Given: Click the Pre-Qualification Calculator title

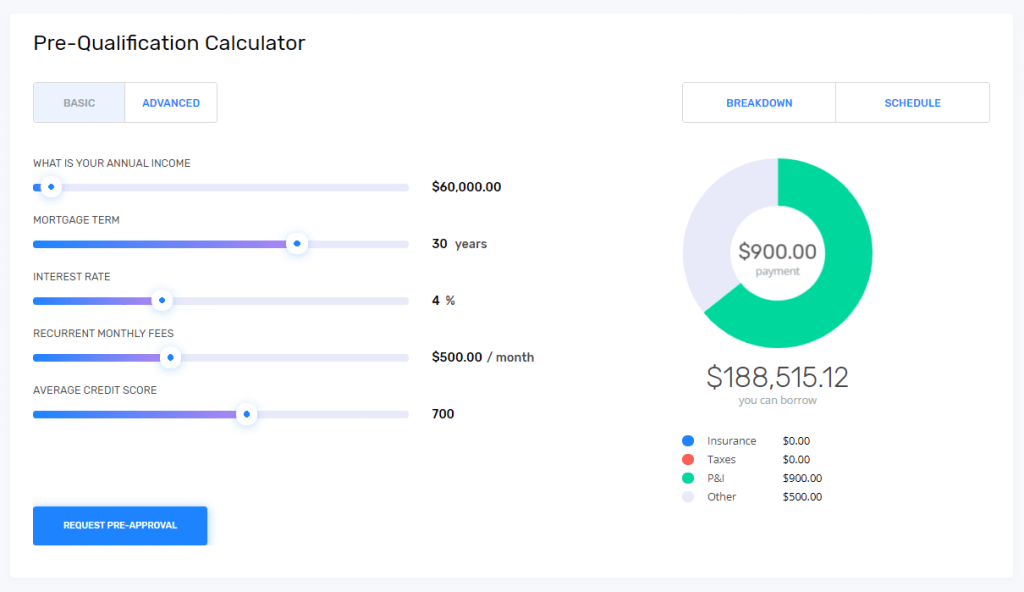Looking at the screenshot, I should click(x=169, y=43).
